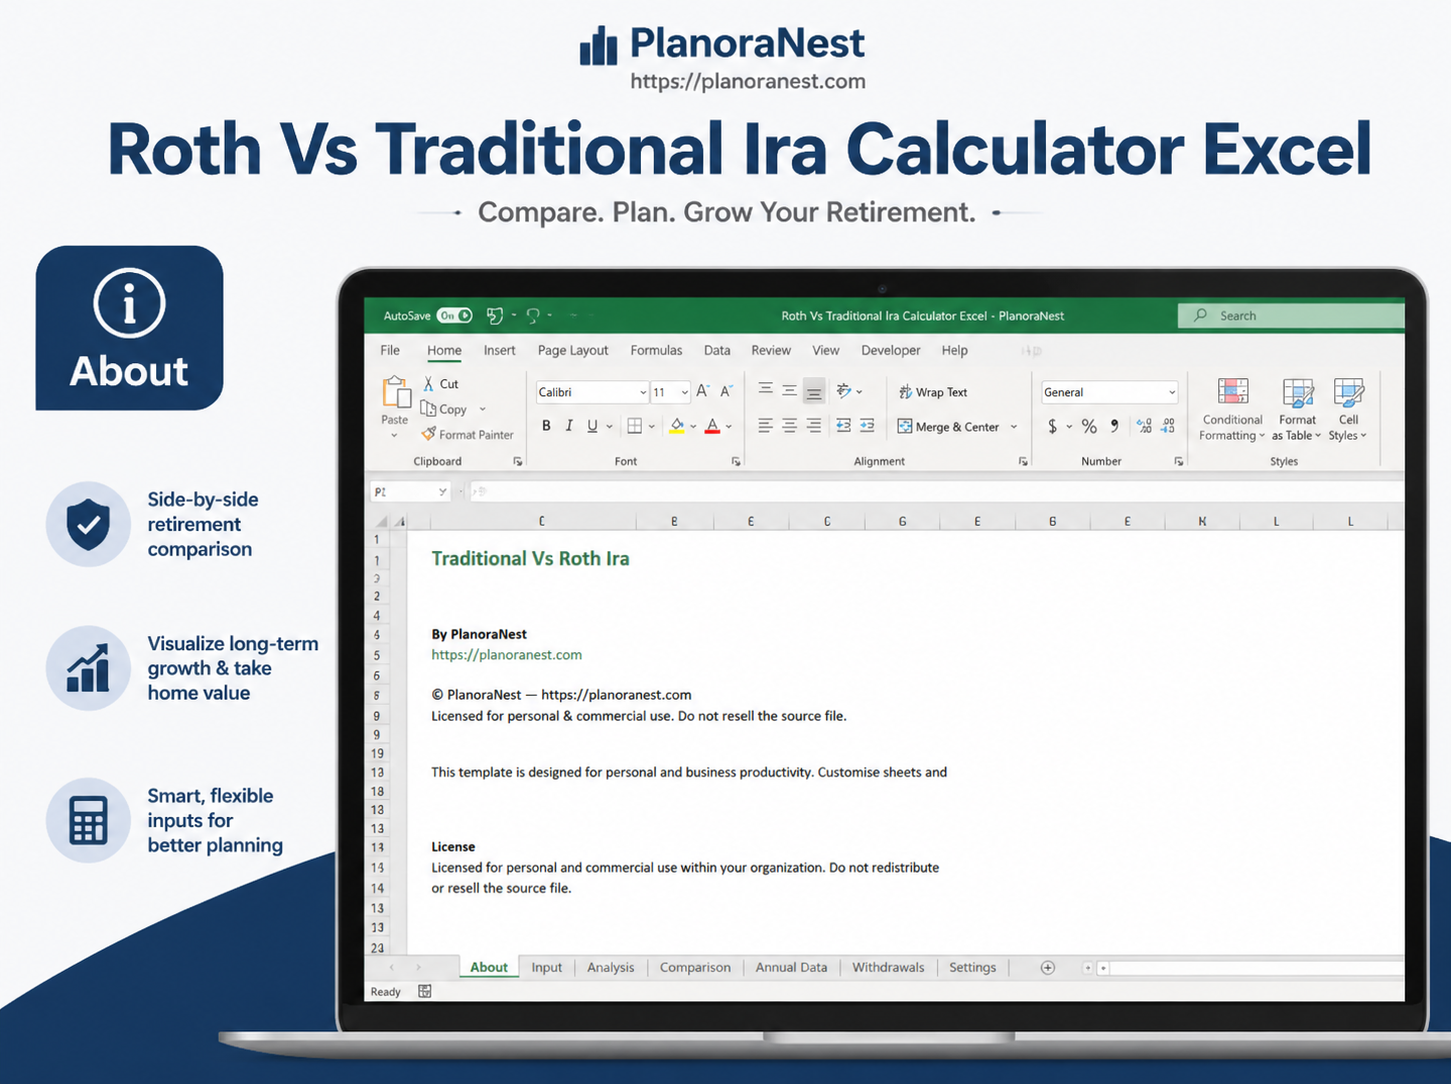Open Format as Table gallery

click(x=1297, y=409)
